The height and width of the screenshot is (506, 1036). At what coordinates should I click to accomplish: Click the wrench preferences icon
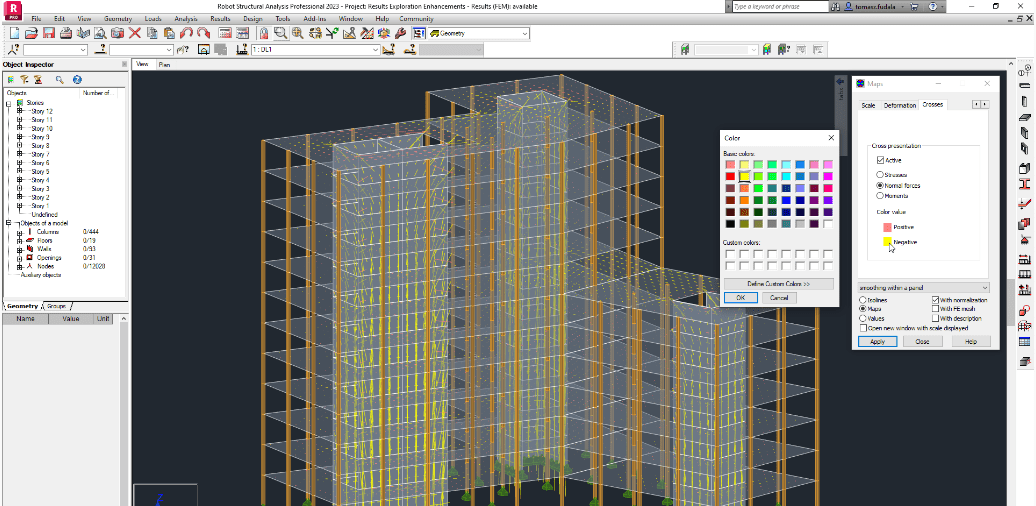(x=401, y=34)
